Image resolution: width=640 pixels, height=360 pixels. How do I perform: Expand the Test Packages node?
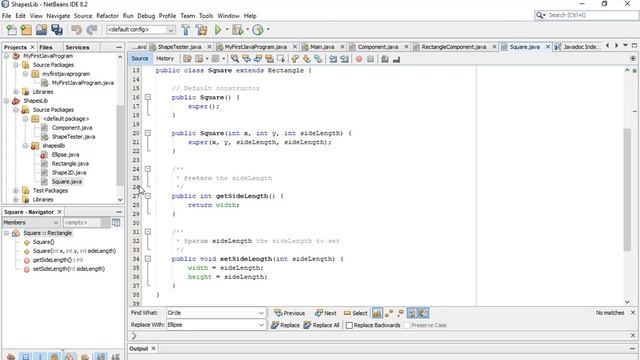16,191
